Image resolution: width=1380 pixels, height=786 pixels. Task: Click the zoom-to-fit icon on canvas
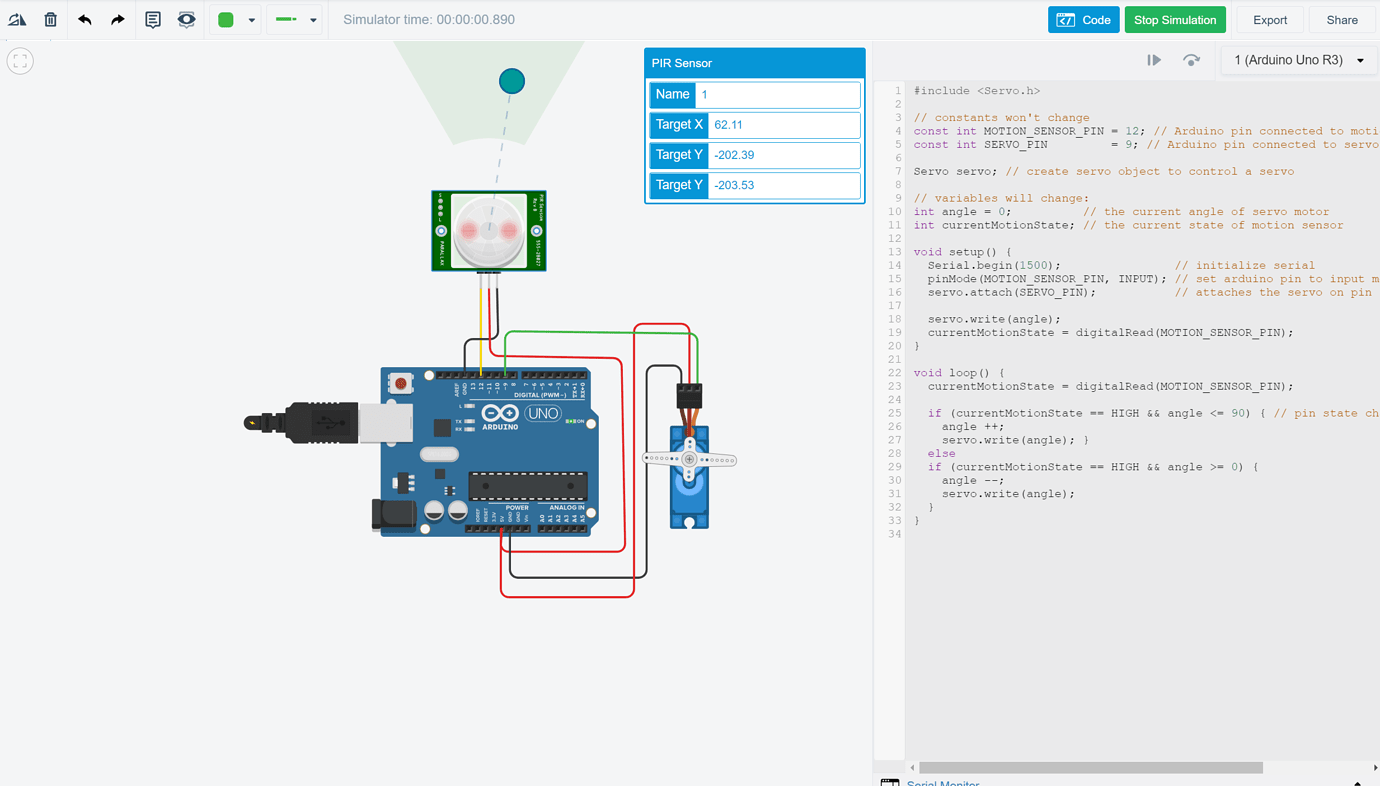20,61
